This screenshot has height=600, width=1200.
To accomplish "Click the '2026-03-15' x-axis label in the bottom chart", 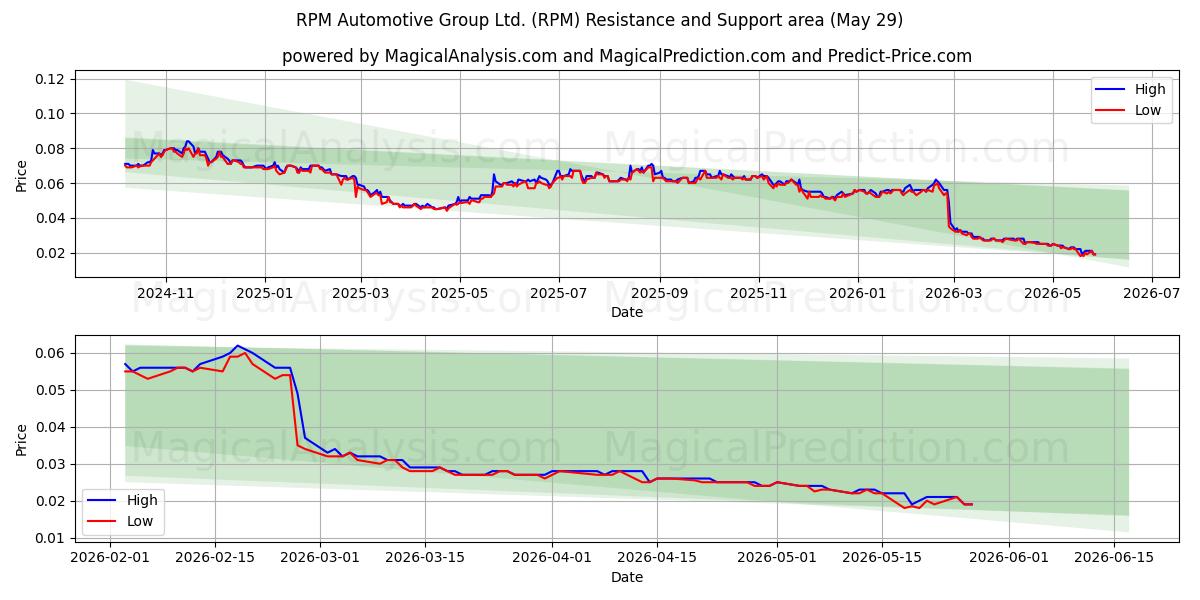I will [x=425, y=559].
